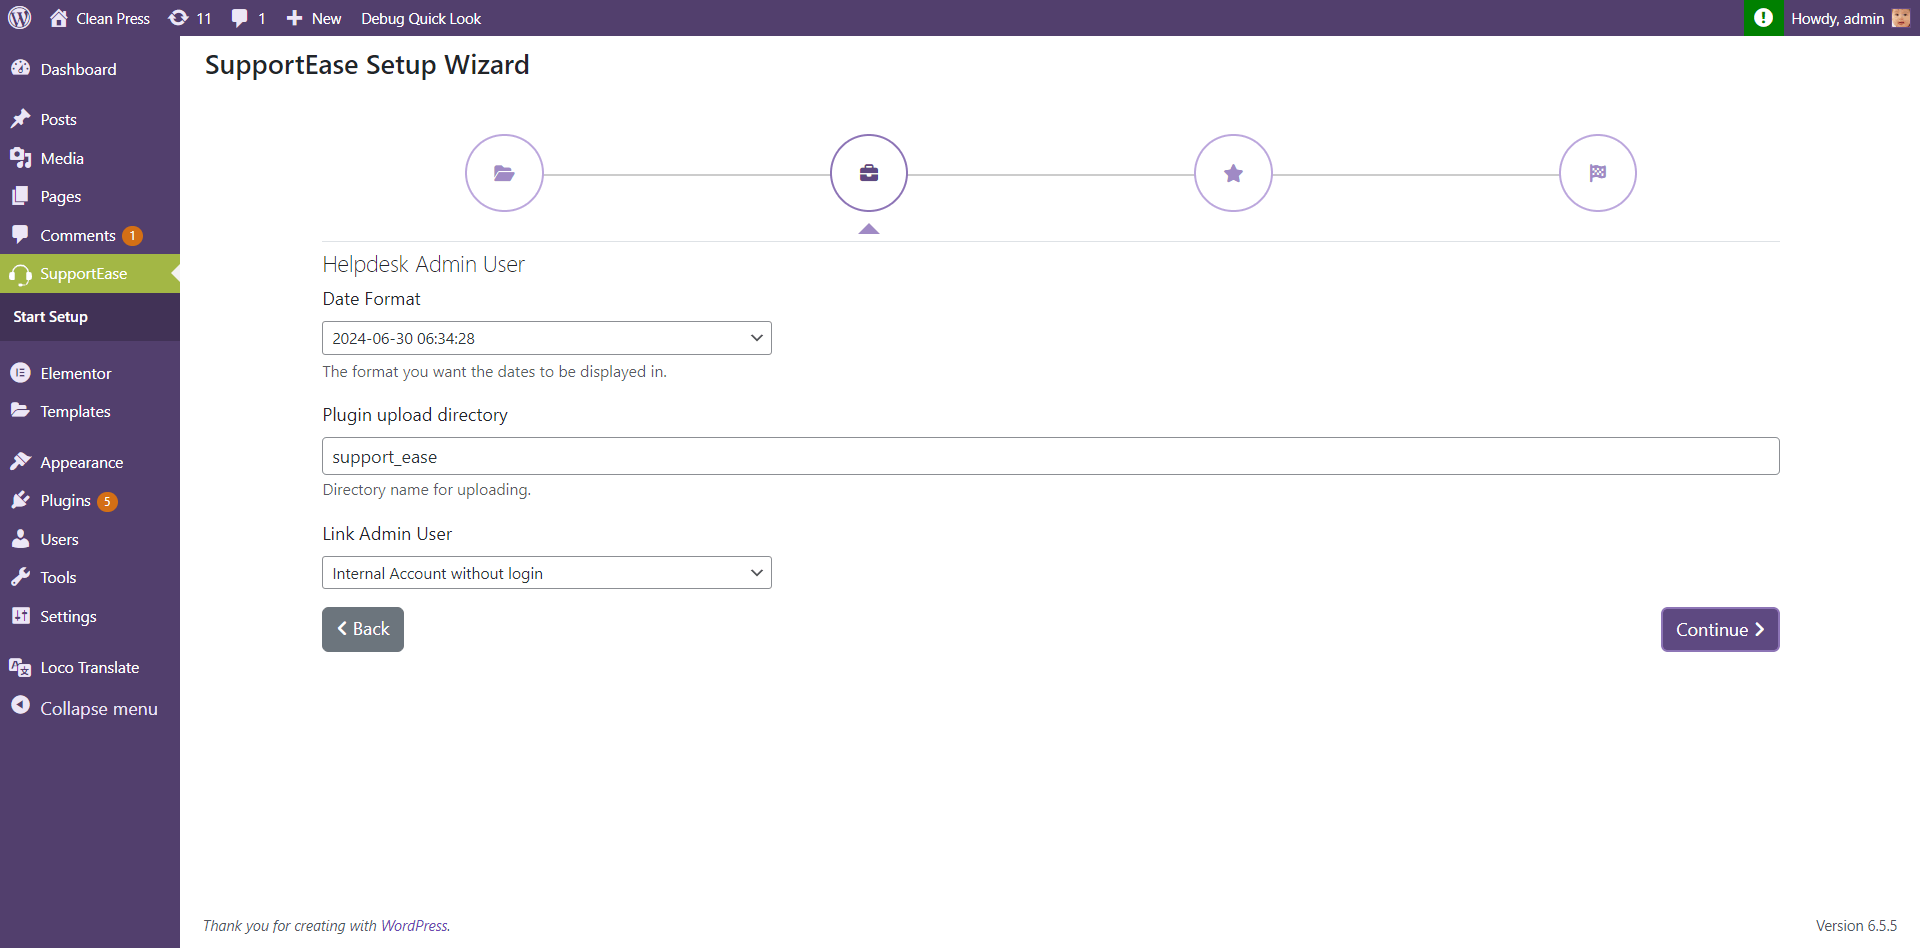Open Appearance menu item
1920x948 pixels.
click(90, 462)
